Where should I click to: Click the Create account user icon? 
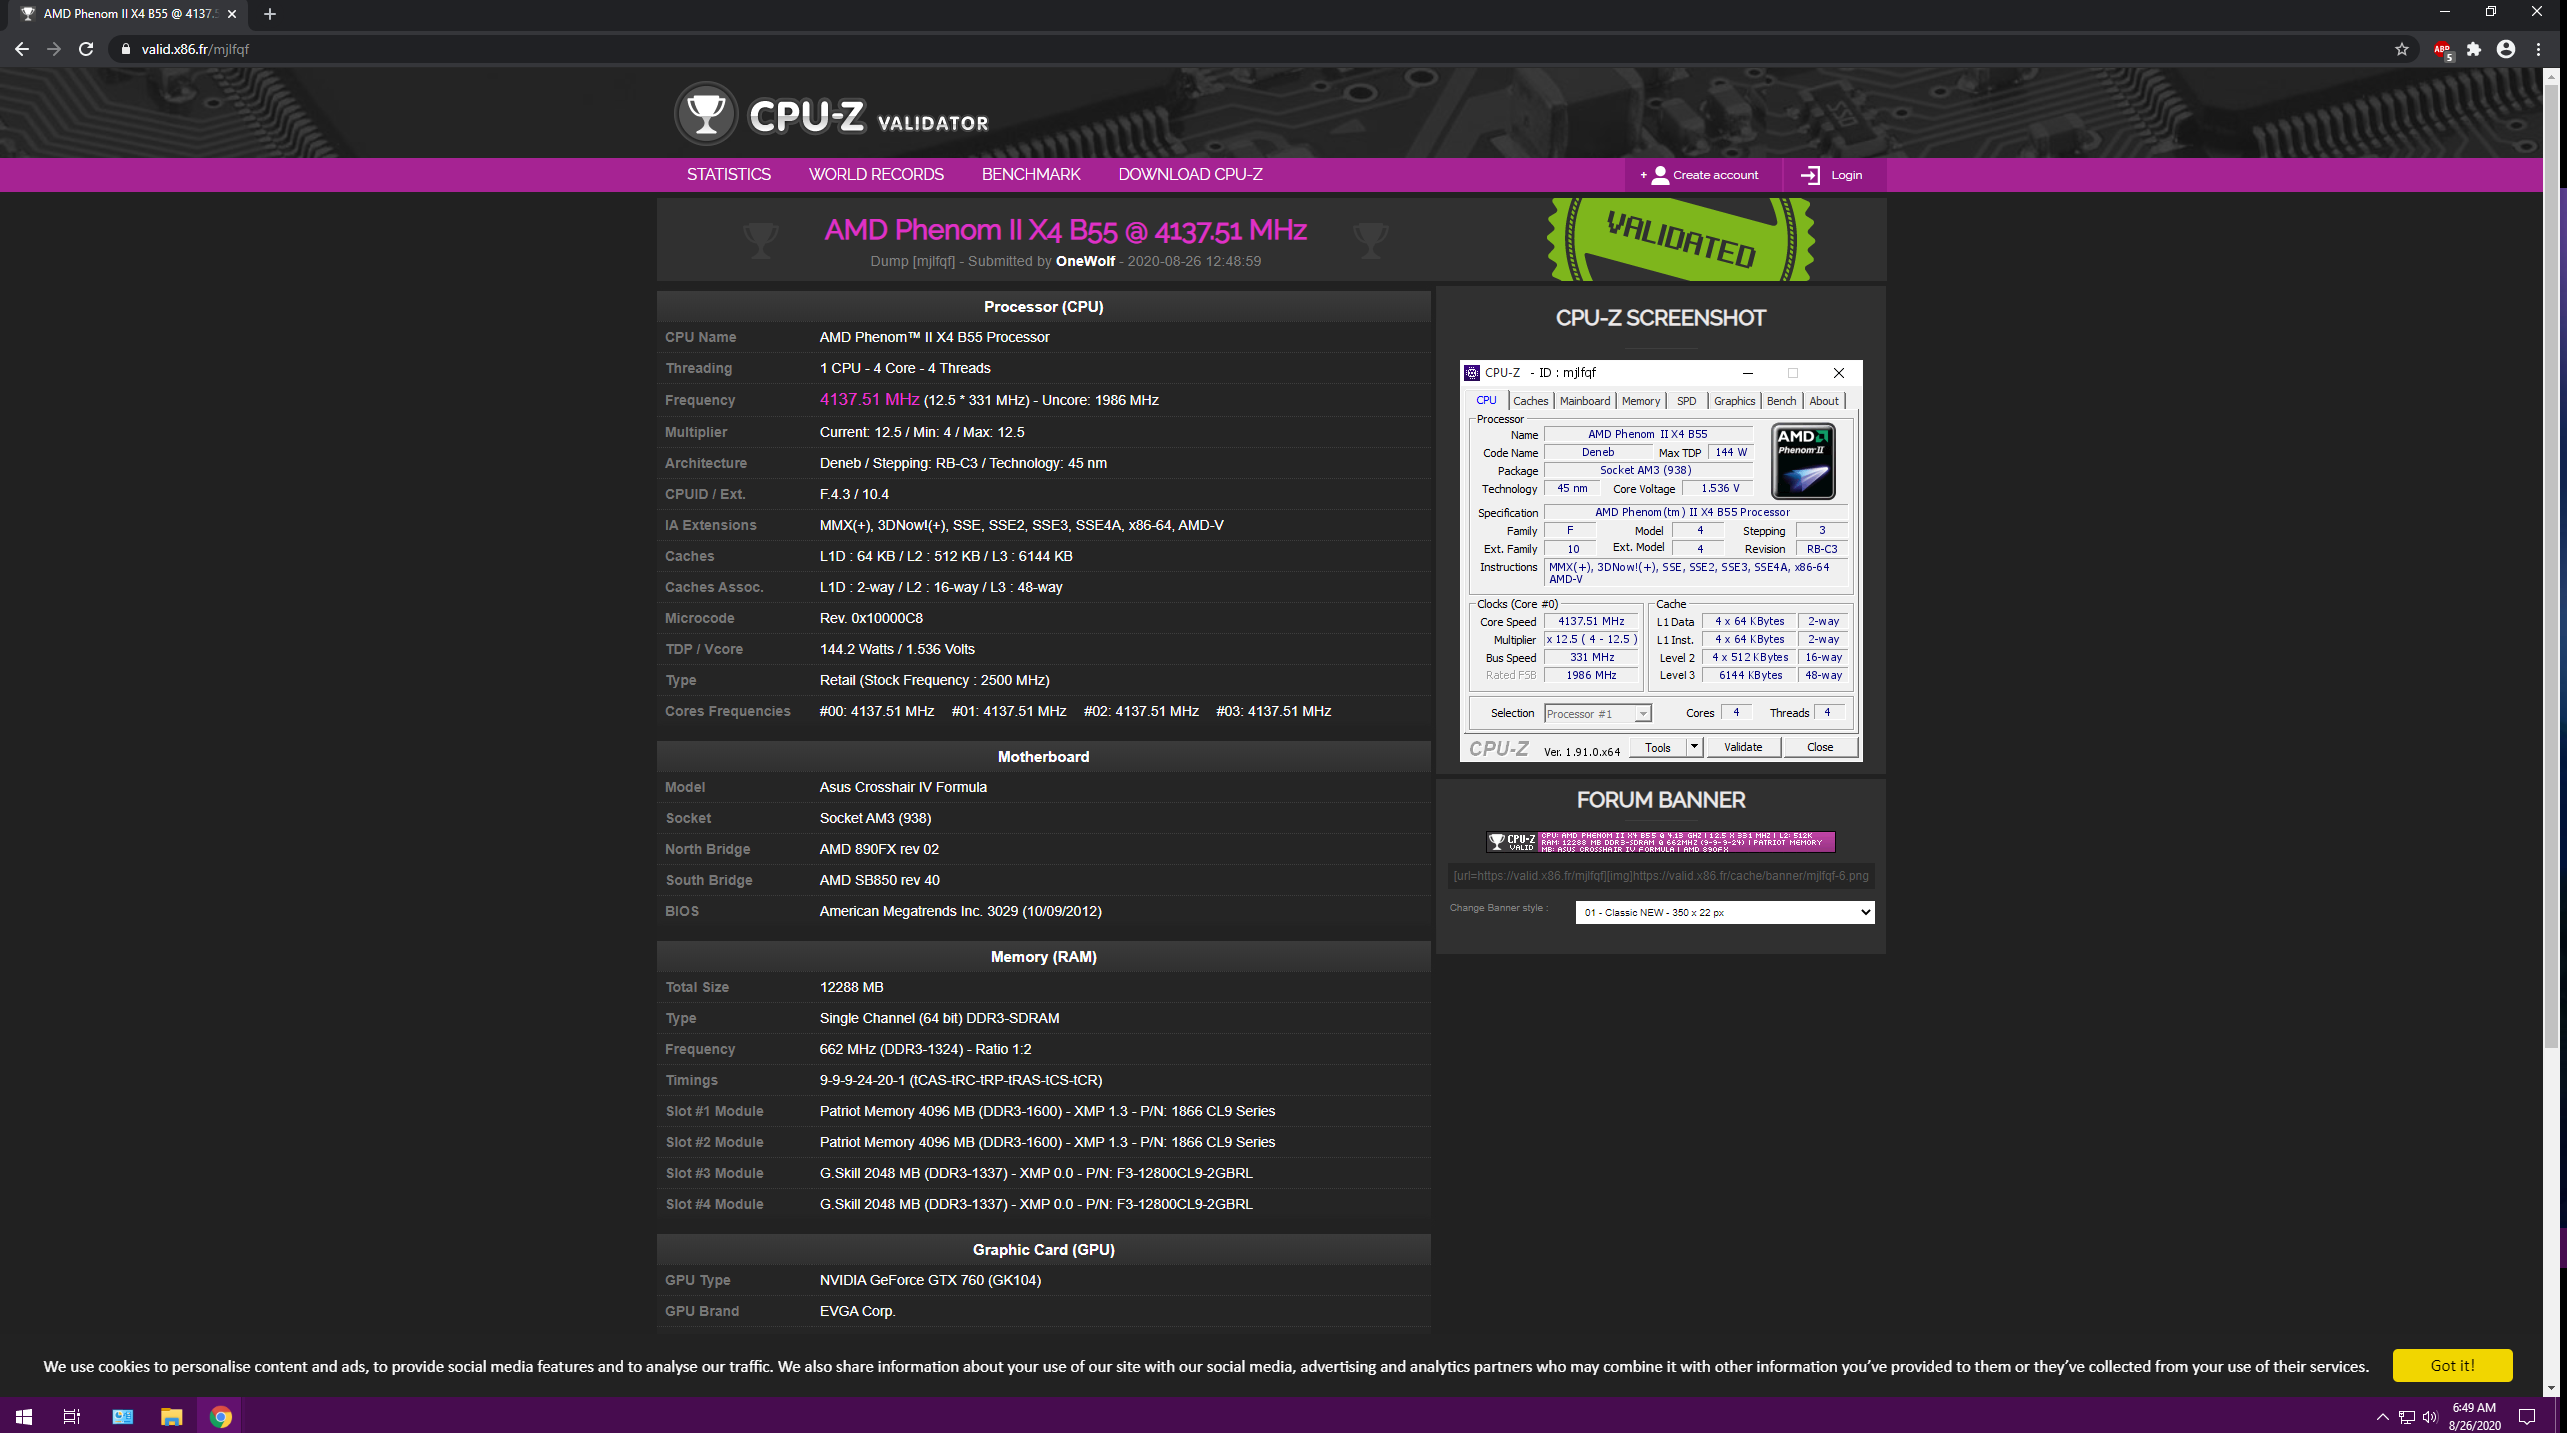pyautogui.click(x=1660, y=175)
